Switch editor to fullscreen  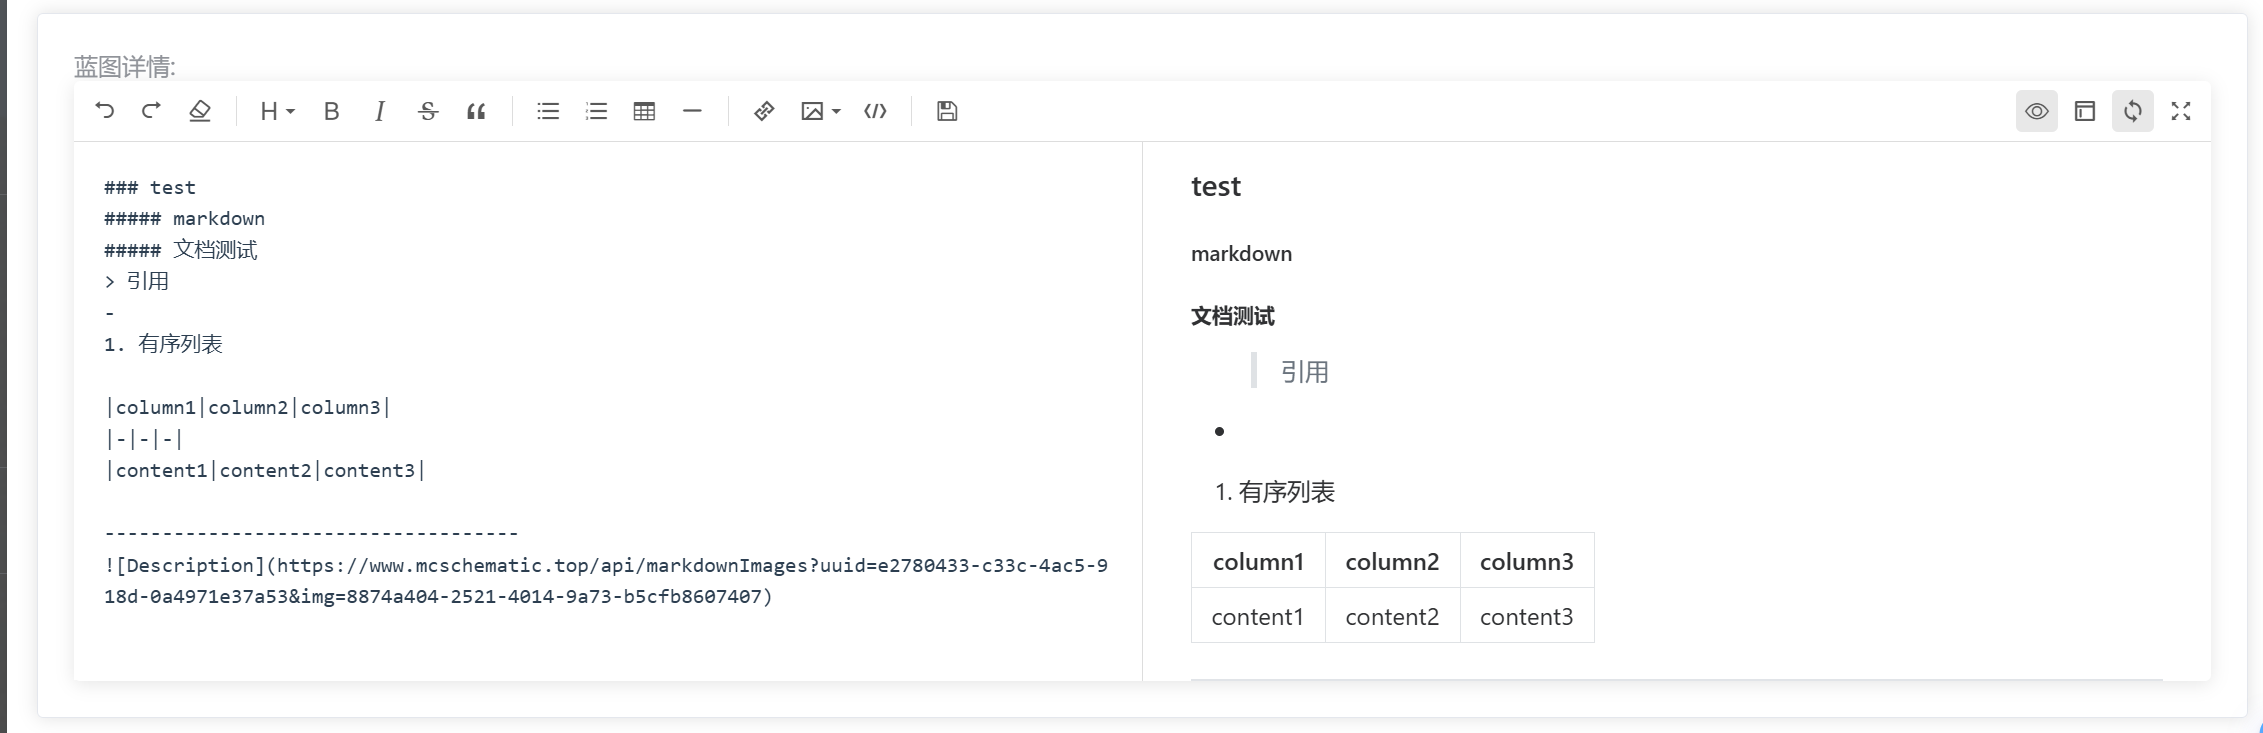[2181, 111]
